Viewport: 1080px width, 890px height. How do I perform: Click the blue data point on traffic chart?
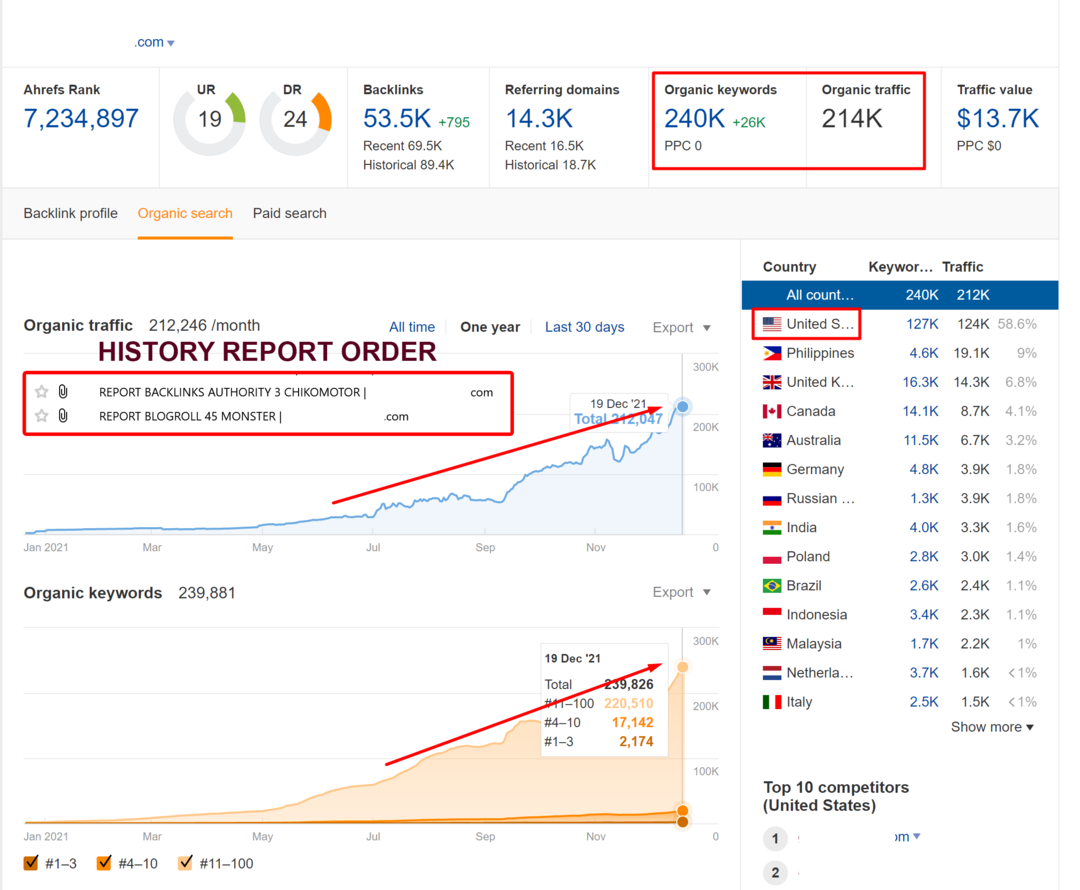pos(682,406)
